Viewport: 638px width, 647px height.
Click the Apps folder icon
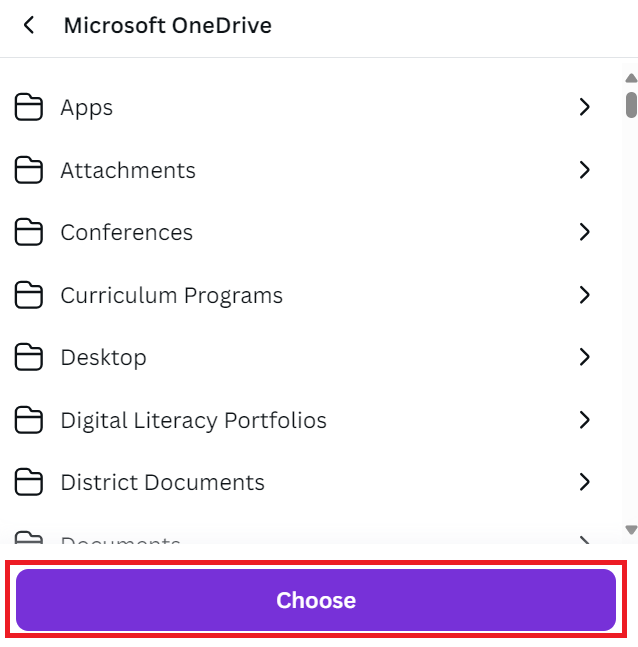[28, 107]
